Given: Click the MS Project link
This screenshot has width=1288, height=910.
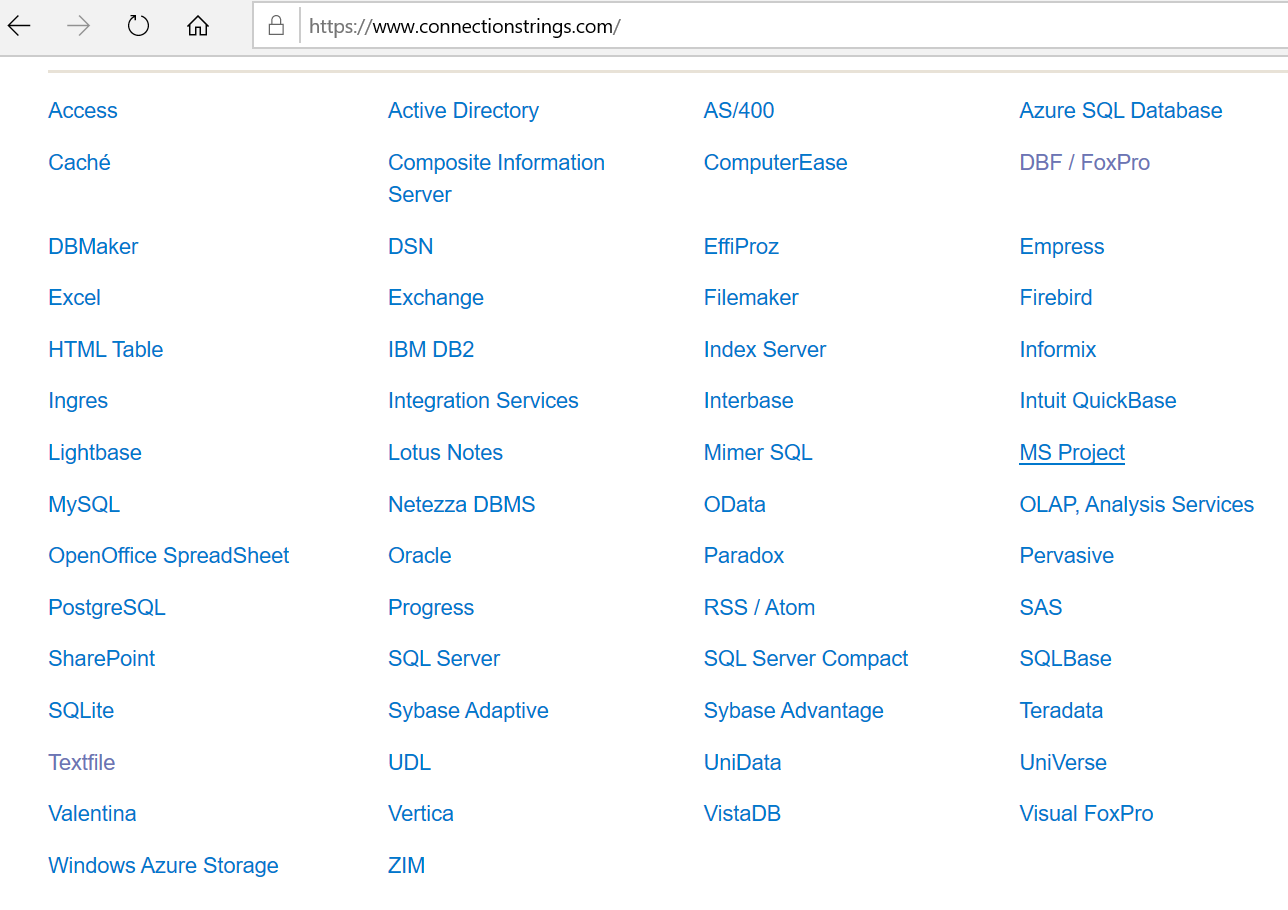Looking at the screenshot, I should click(1072, 453).
